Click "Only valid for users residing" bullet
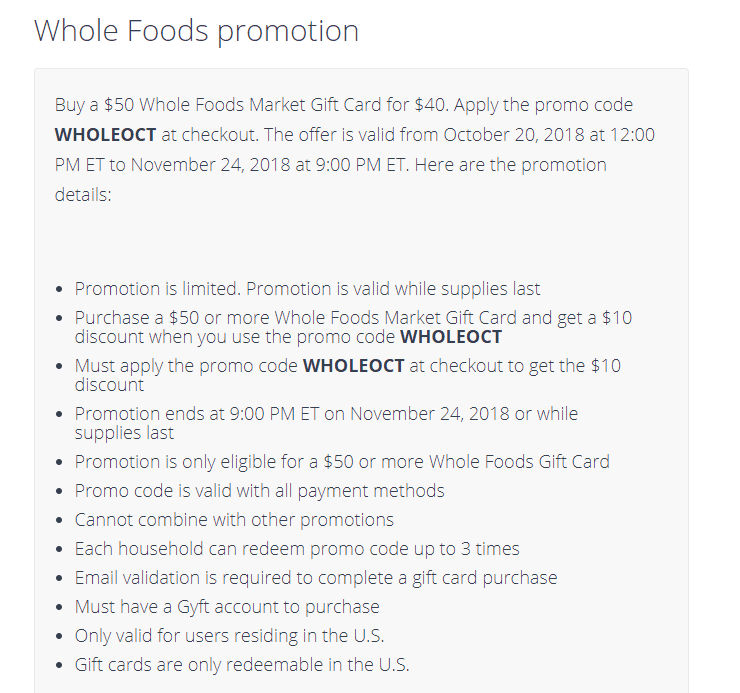This screenshot has height=693, width=740. tap(229, 636)
